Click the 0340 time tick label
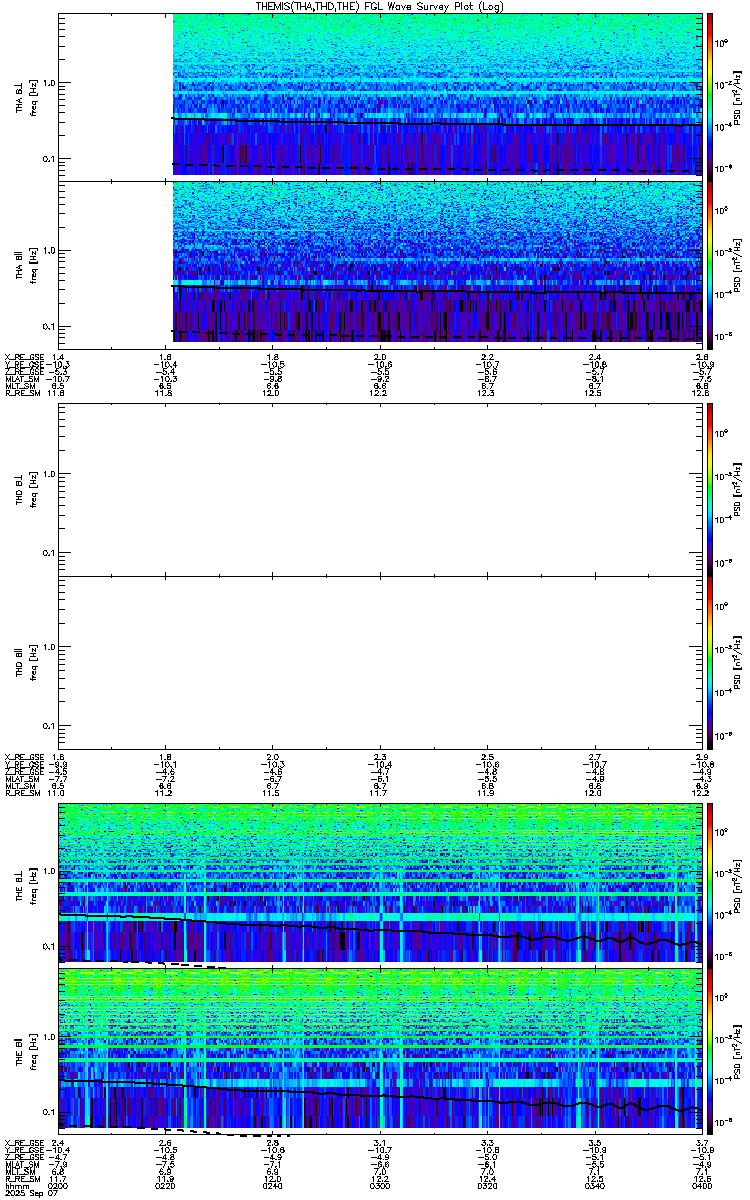Viewport: 750px width, 1200px height. pos(595,1185)
